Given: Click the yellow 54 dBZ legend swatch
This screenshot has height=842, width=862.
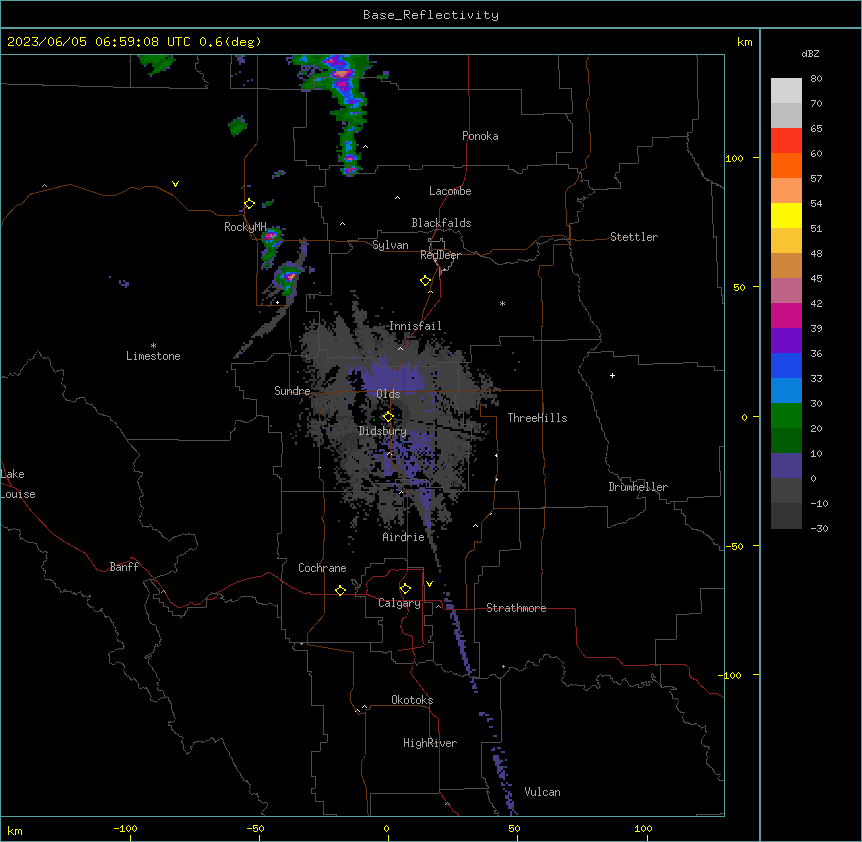Looking at the screenshot, I should click(x=786, y=215).
